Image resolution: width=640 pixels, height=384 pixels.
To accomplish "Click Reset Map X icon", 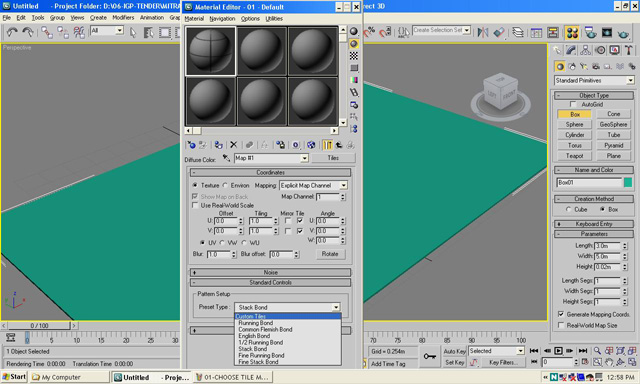I will click(233, 145).
